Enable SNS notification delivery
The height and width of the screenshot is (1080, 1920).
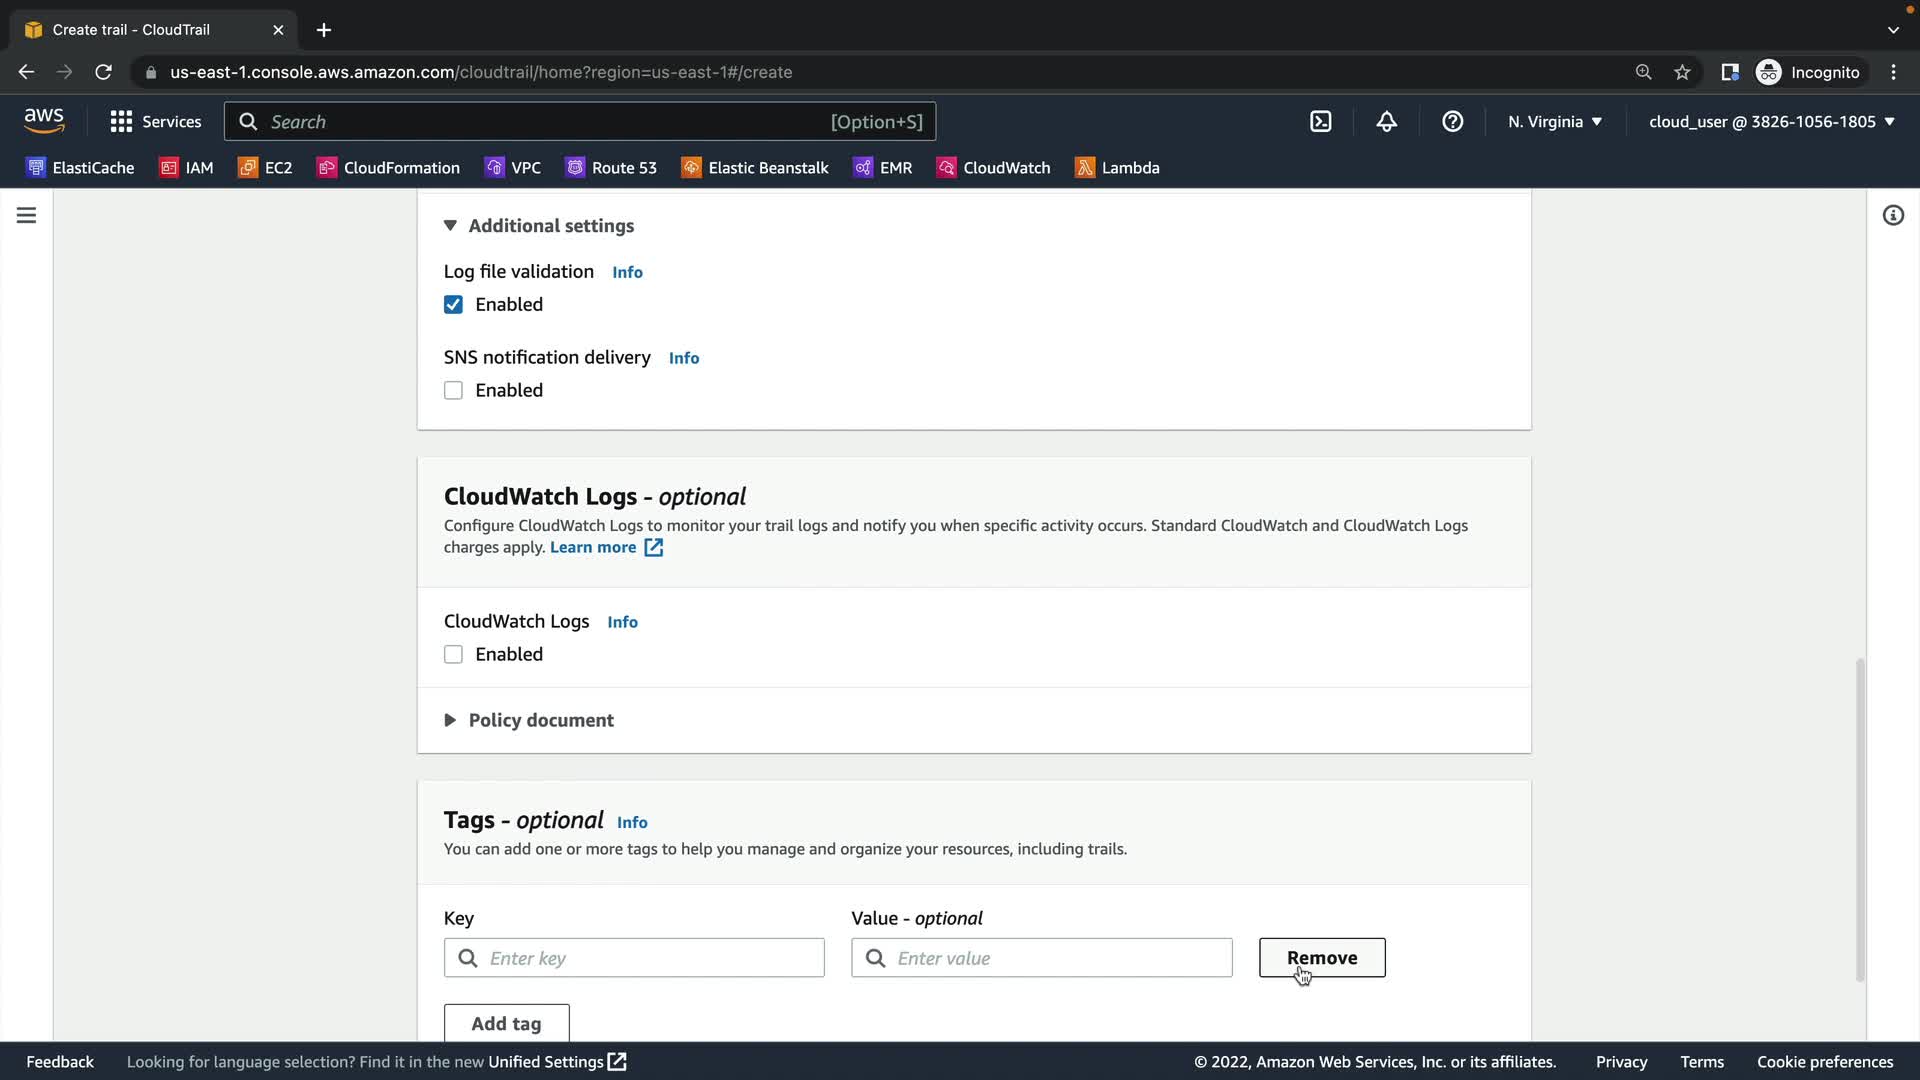point(453,391)
